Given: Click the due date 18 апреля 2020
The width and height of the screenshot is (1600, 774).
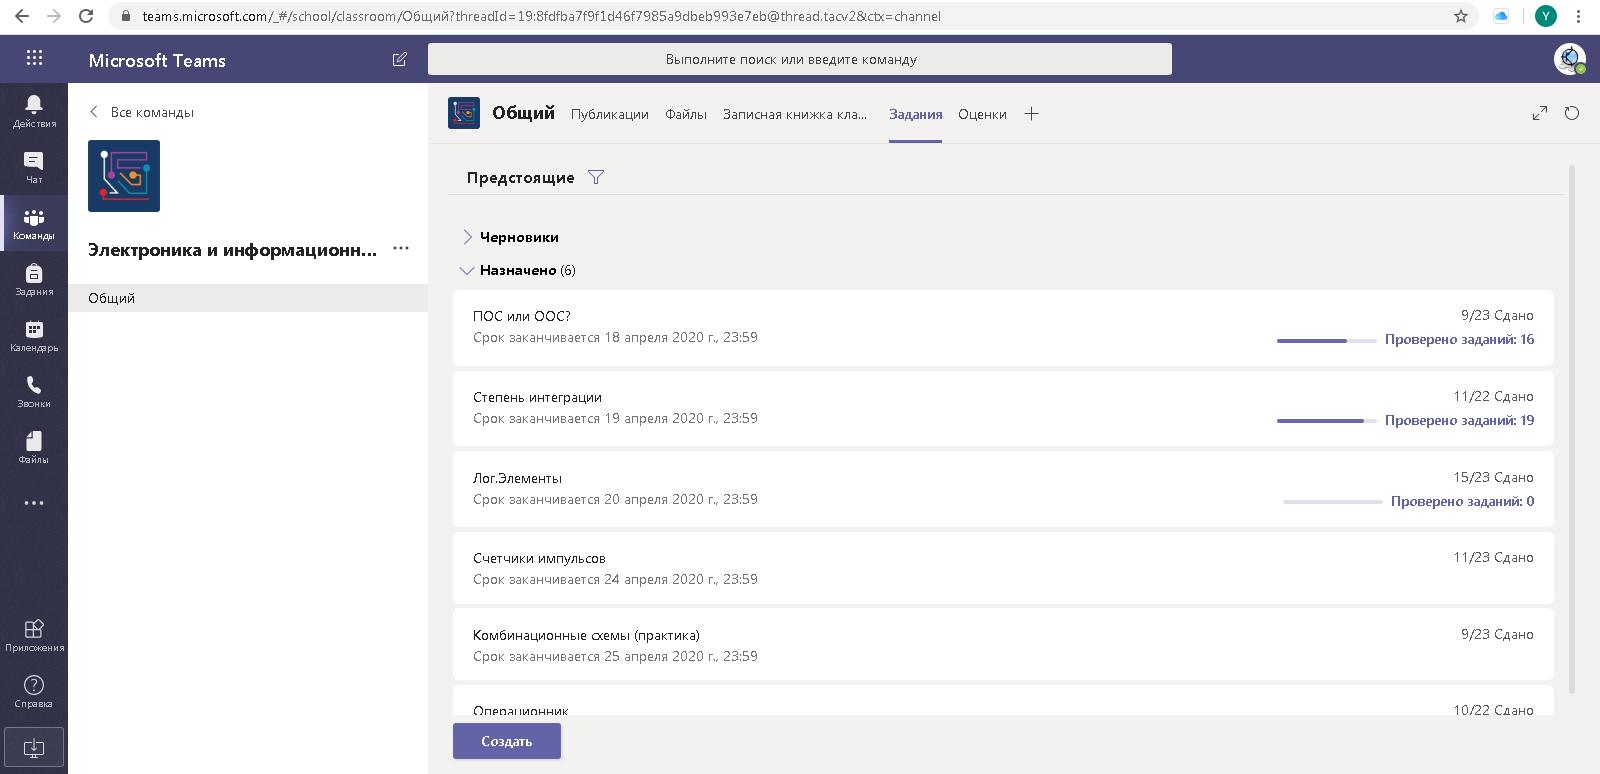Looking at the screenshot, I should click(615, 337).
